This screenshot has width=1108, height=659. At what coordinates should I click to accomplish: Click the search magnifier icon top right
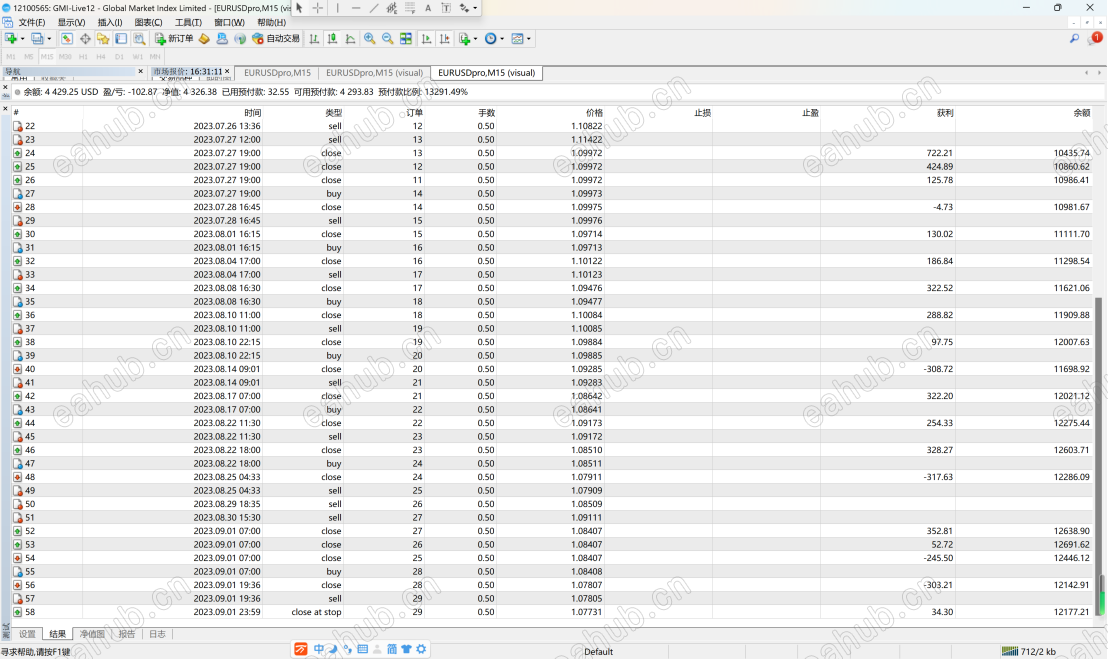pos(1075,39)
